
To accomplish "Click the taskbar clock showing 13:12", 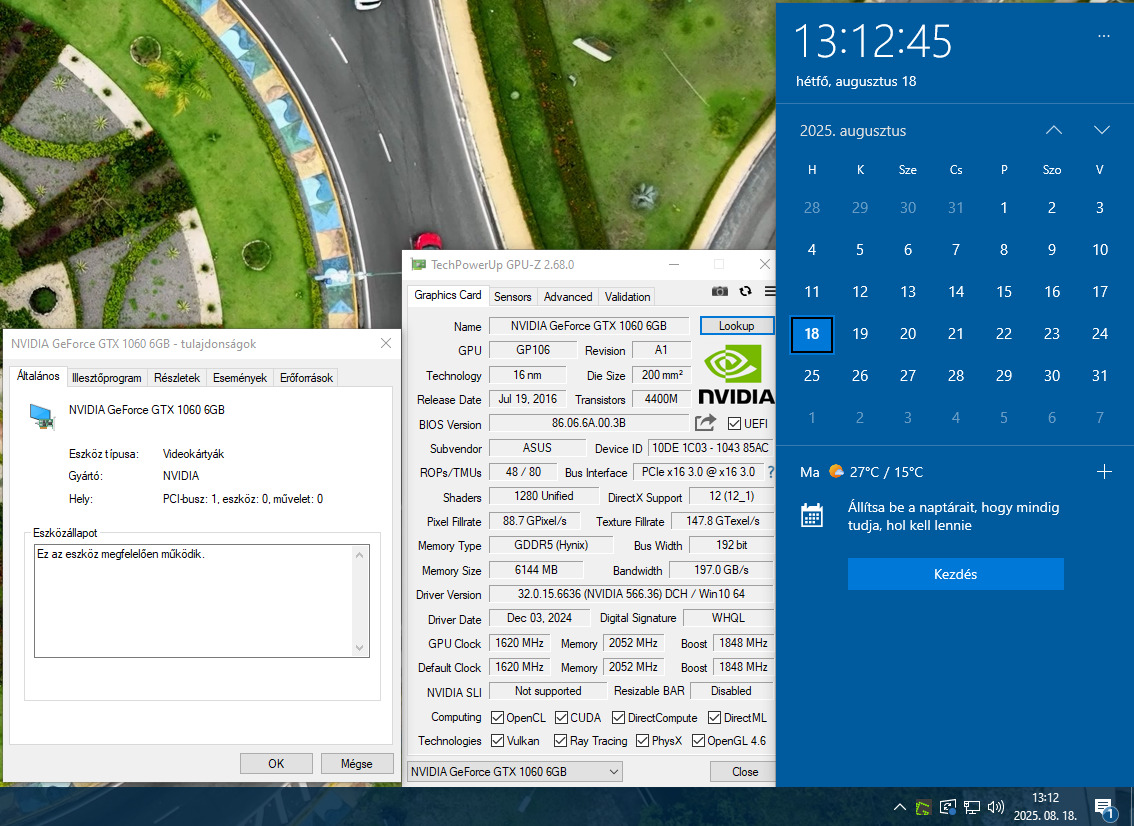I will pos(1045,806).
